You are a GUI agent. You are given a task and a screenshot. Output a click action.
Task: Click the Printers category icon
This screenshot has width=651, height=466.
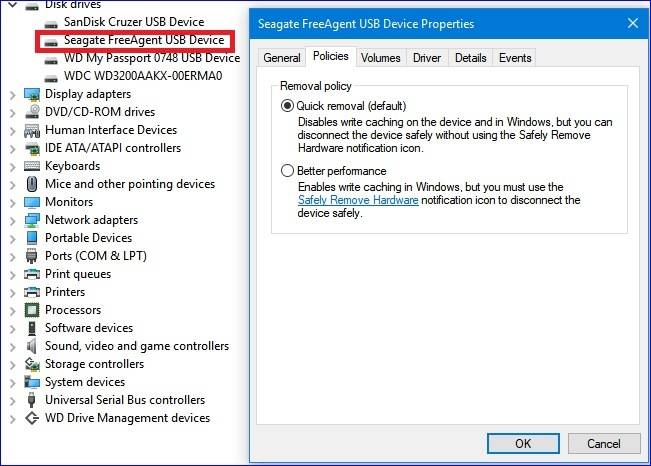click(x=31, y=292)
